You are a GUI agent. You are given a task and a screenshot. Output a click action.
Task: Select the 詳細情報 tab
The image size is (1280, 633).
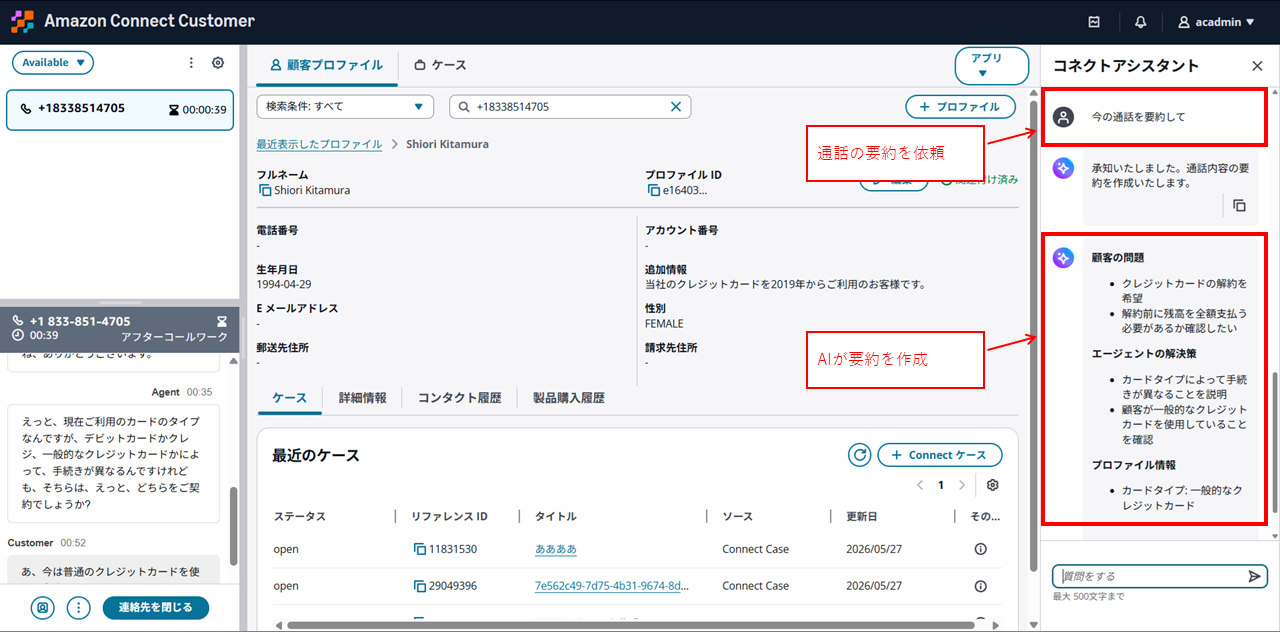tap(362, 398)
